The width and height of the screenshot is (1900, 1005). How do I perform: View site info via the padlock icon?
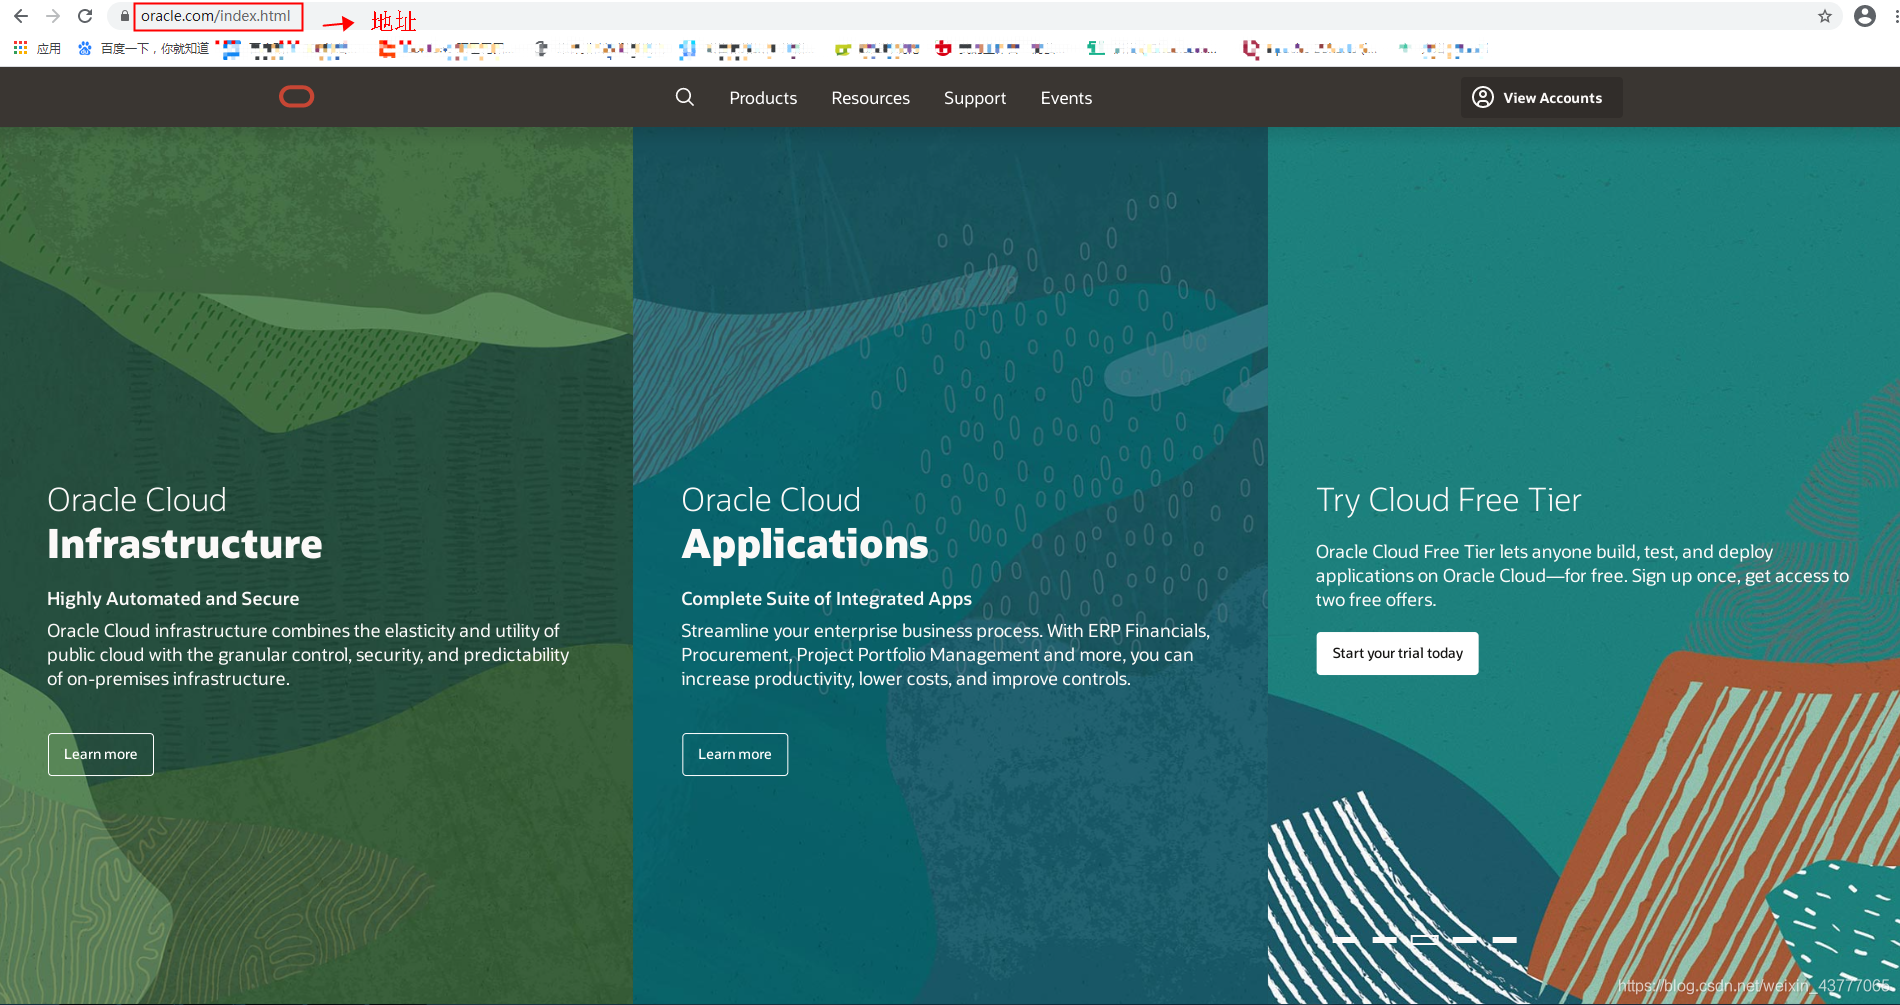[x=124, y=16]
